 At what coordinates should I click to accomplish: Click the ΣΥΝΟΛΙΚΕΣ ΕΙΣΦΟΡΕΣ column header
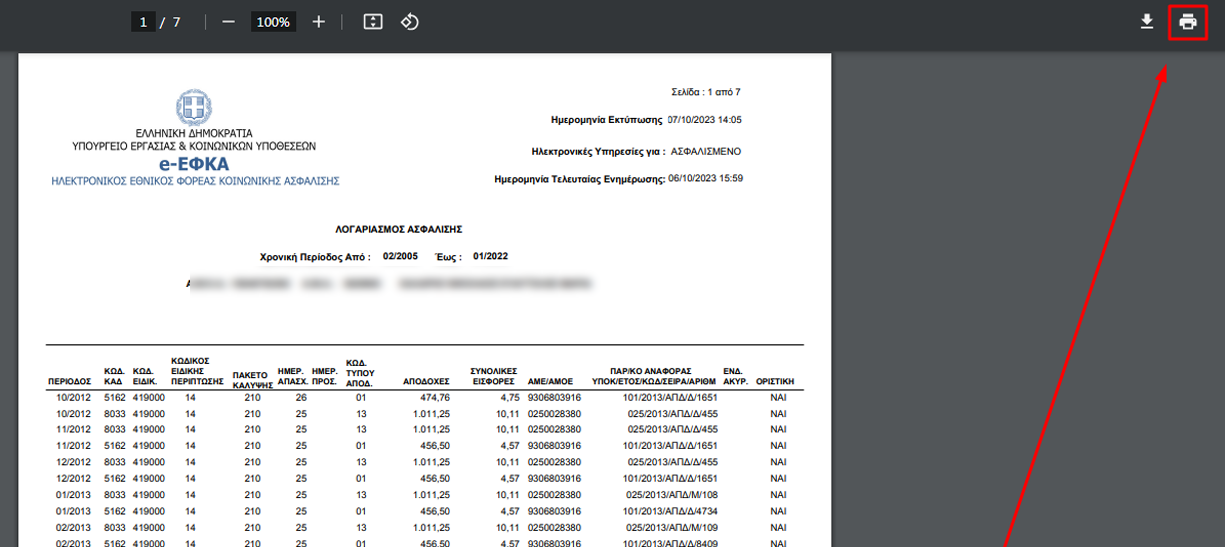[x=492, y=376]
